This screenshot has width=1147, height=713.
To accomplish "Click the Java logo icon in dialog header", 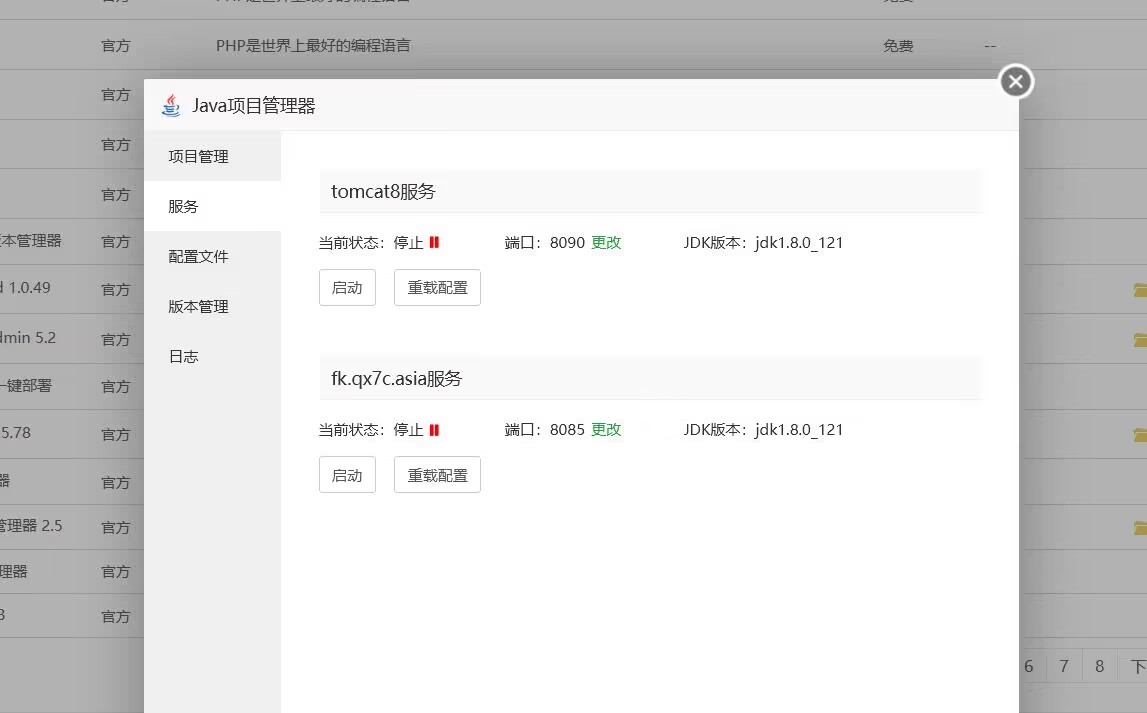I will point(171,105).
